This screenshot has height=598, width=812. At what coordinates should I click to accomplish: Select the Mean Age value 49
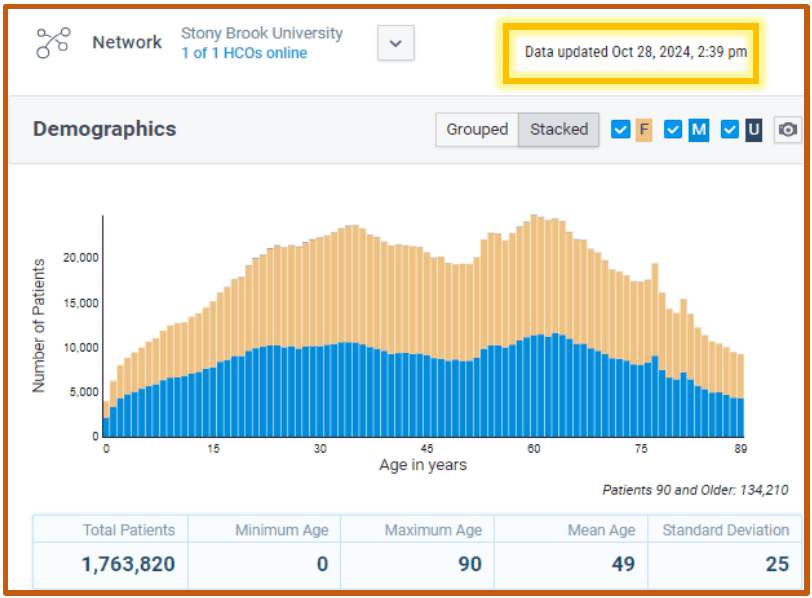point(623,564)
